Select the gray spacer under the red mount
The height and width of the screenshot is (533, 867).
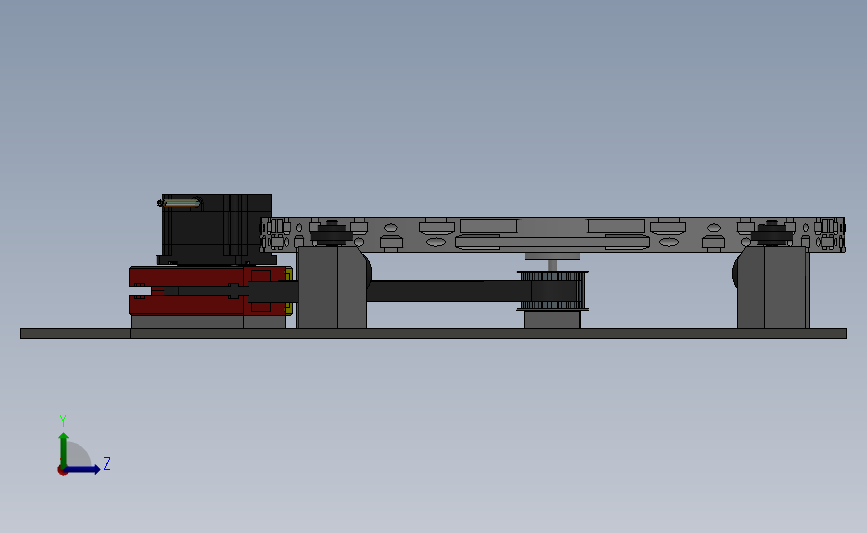tap(208, 322)
